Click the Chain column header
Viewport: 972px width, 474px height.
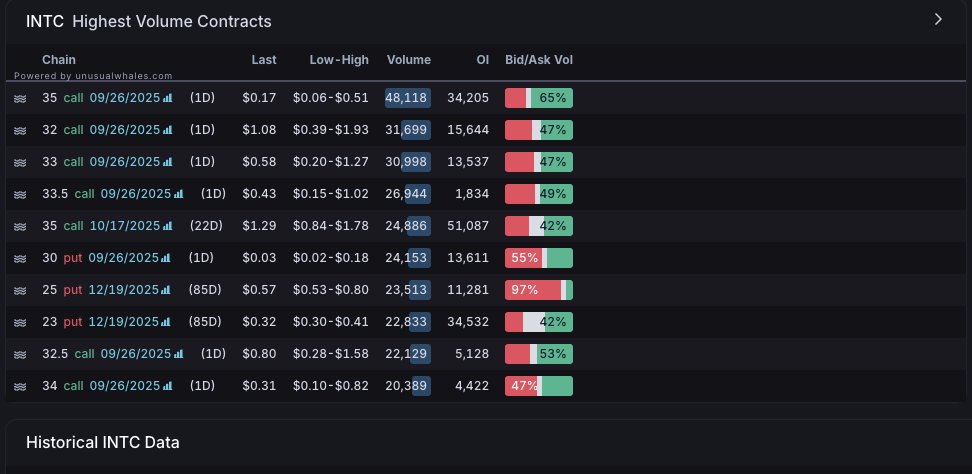(59, 60)
